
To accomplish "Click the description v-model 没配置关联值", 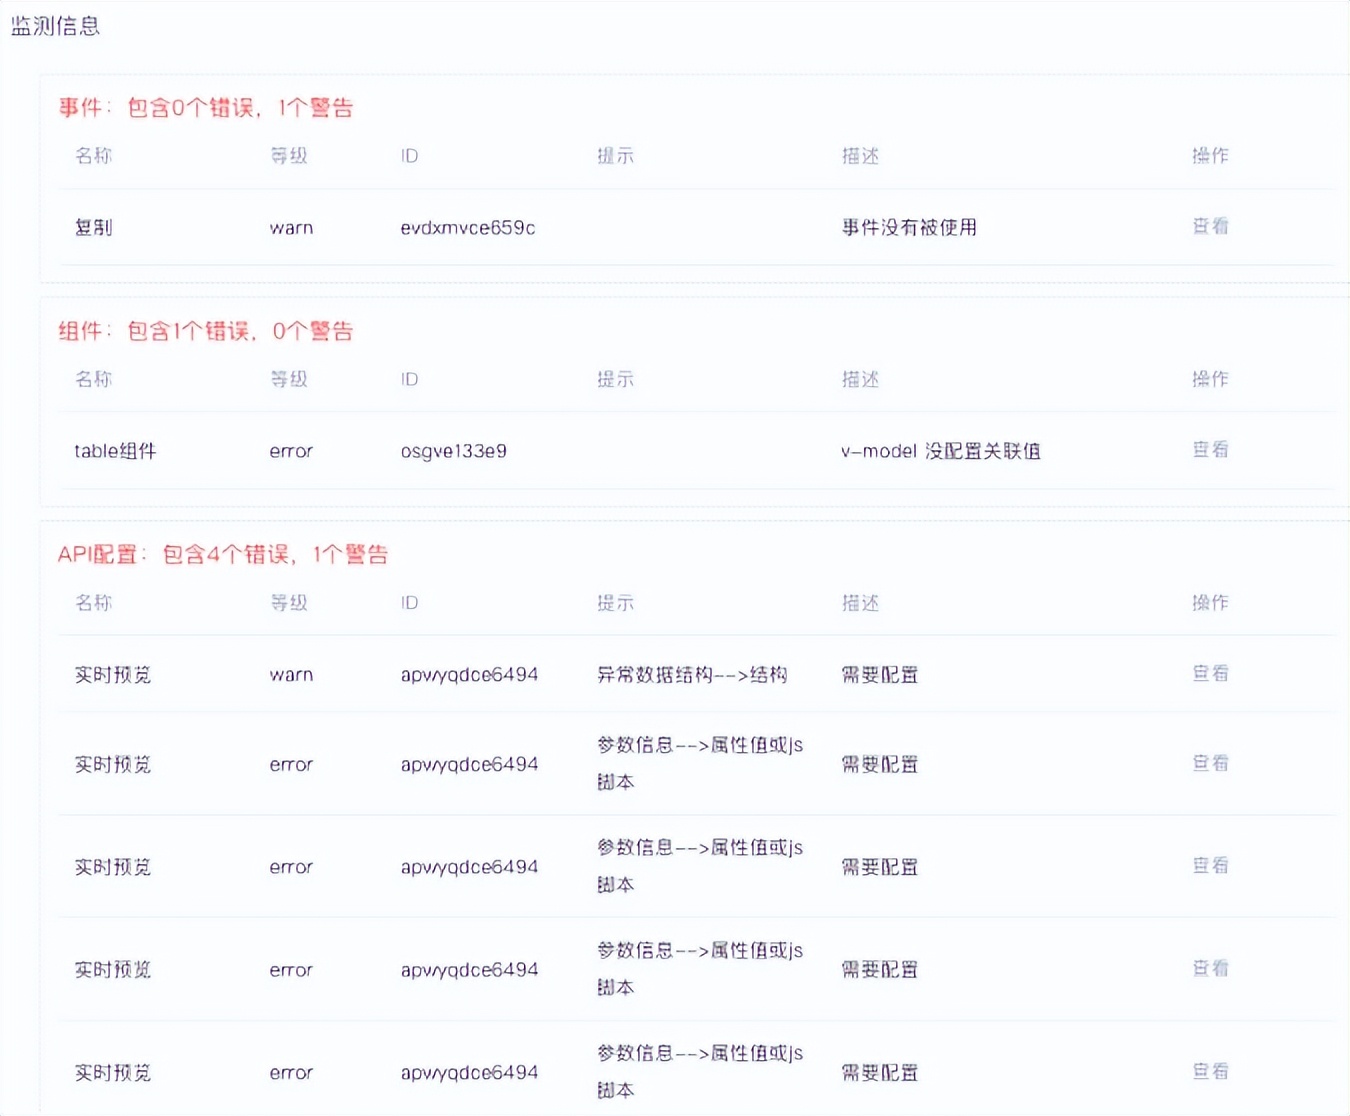I will (x=941, y=451).
